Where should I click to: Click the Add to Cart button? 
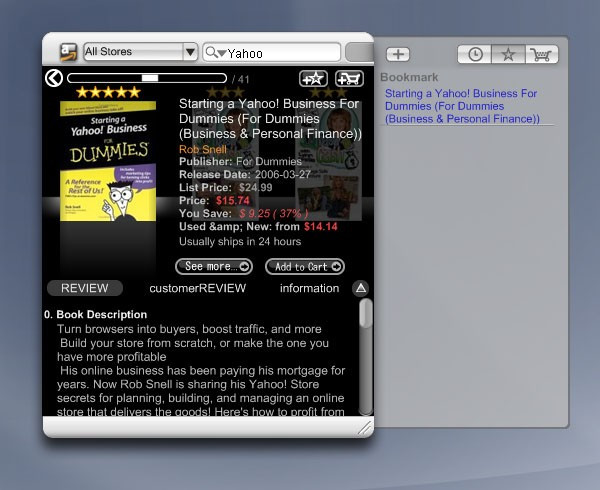coord(305,266)
